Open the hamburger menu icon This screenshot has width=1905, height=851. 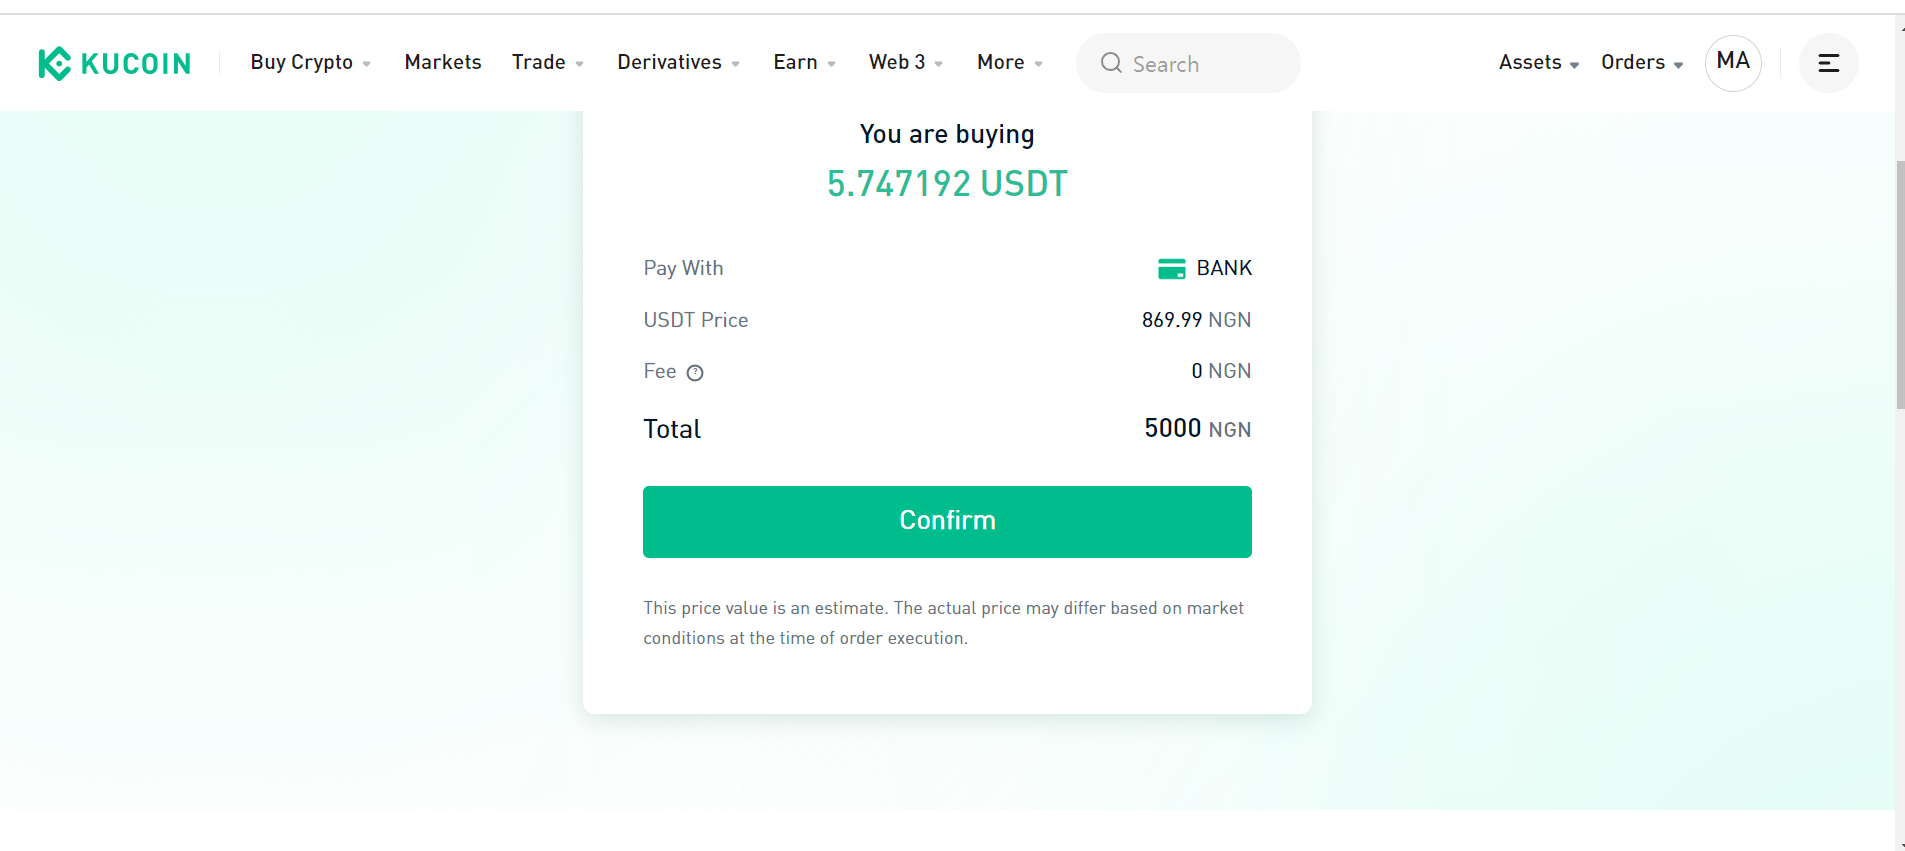coord(1828,63)
